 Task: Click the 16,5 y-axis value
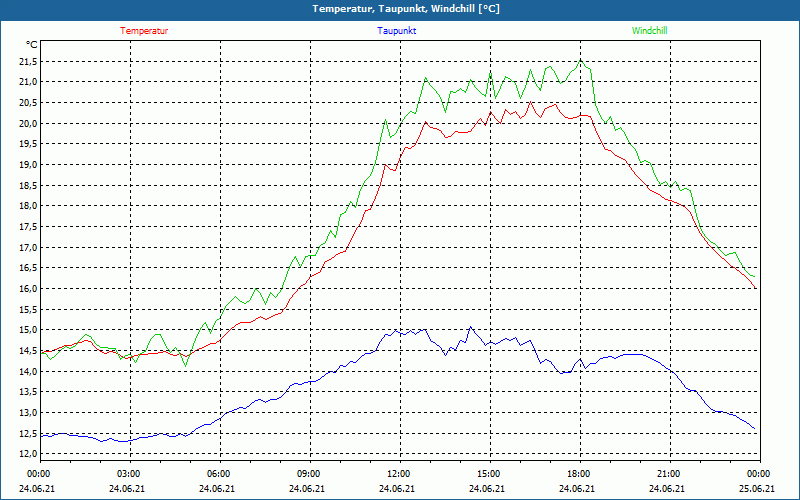(29, 268)
